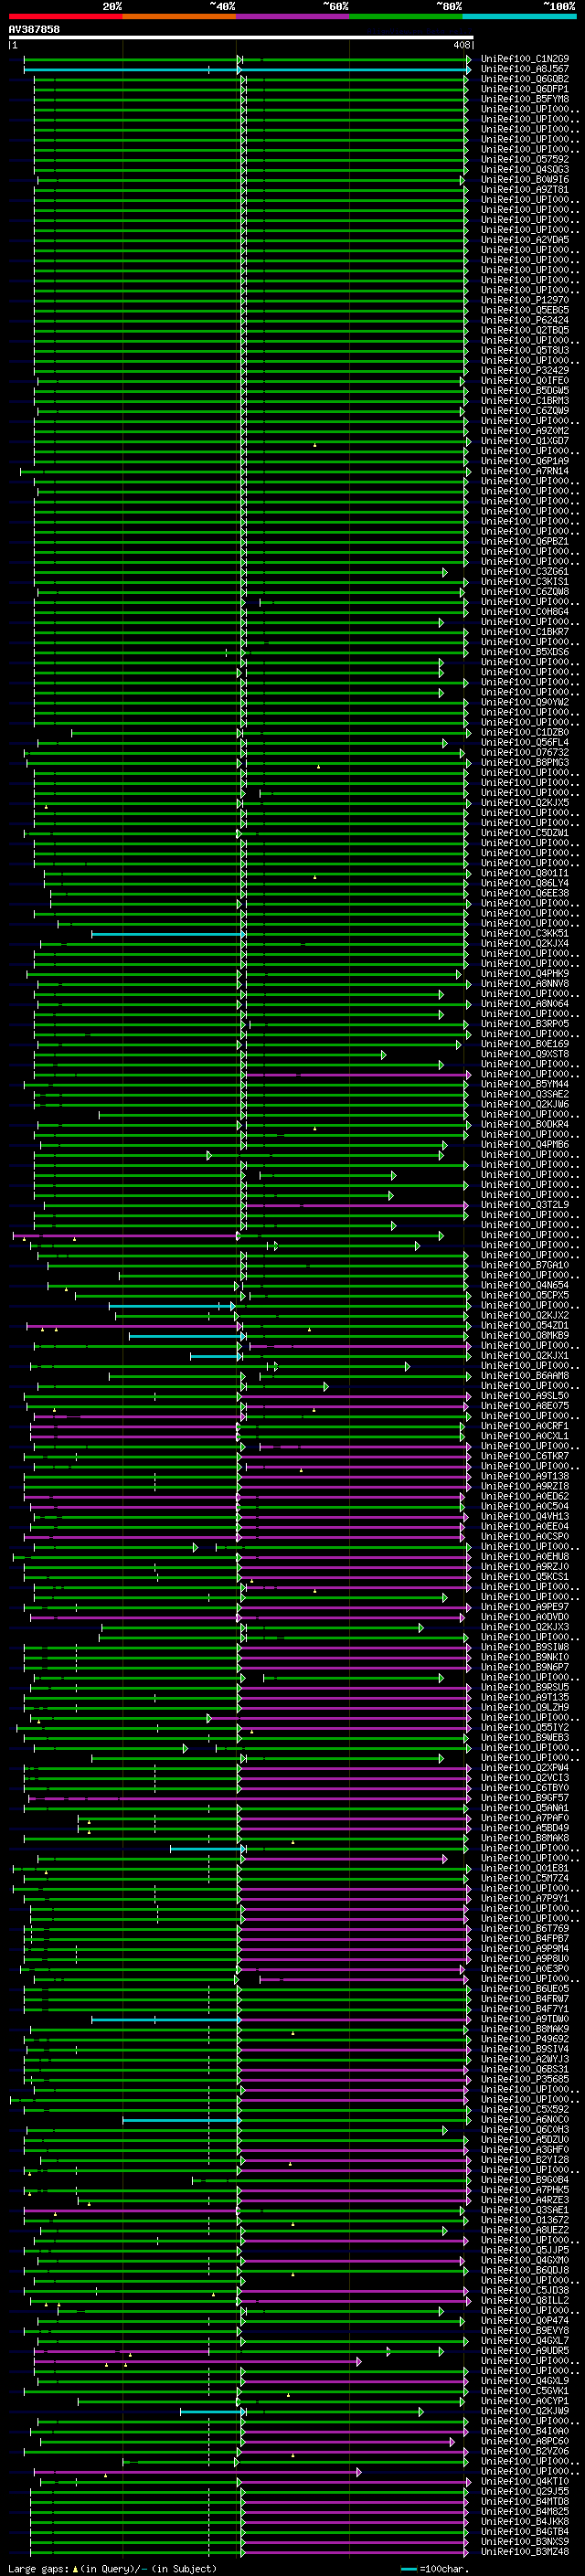Open hit UniRef100_B5FYM8

525,99
